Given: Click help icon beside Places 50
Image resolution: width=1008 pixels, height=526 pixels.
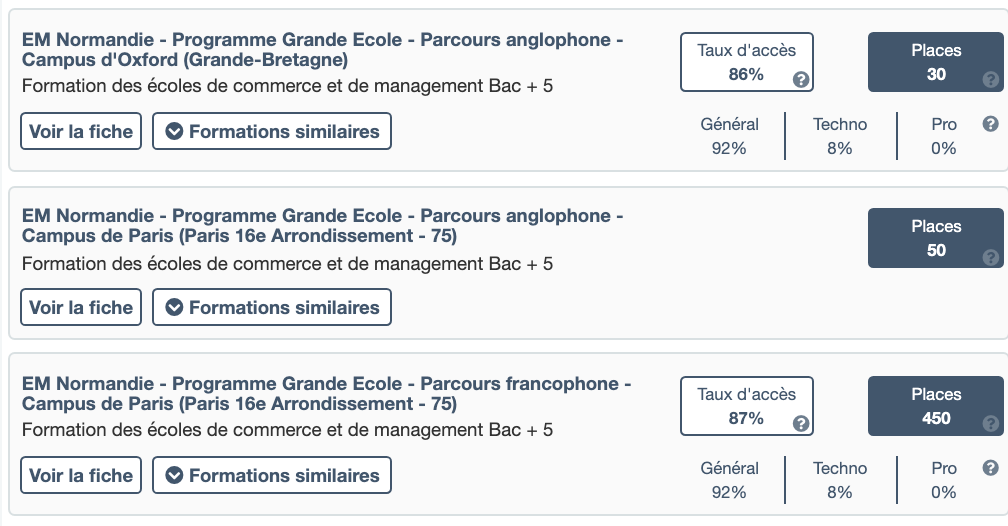Looking at the screenshot, I should point(990,257).
